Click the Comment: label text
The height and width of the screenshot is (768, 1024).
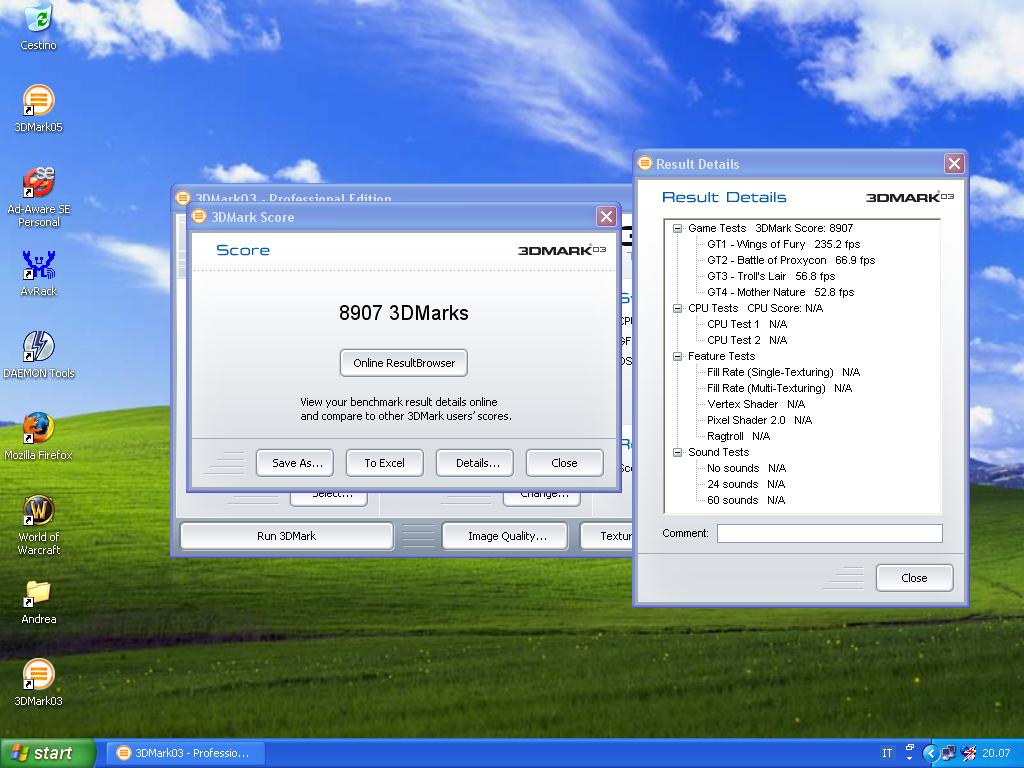685,534
